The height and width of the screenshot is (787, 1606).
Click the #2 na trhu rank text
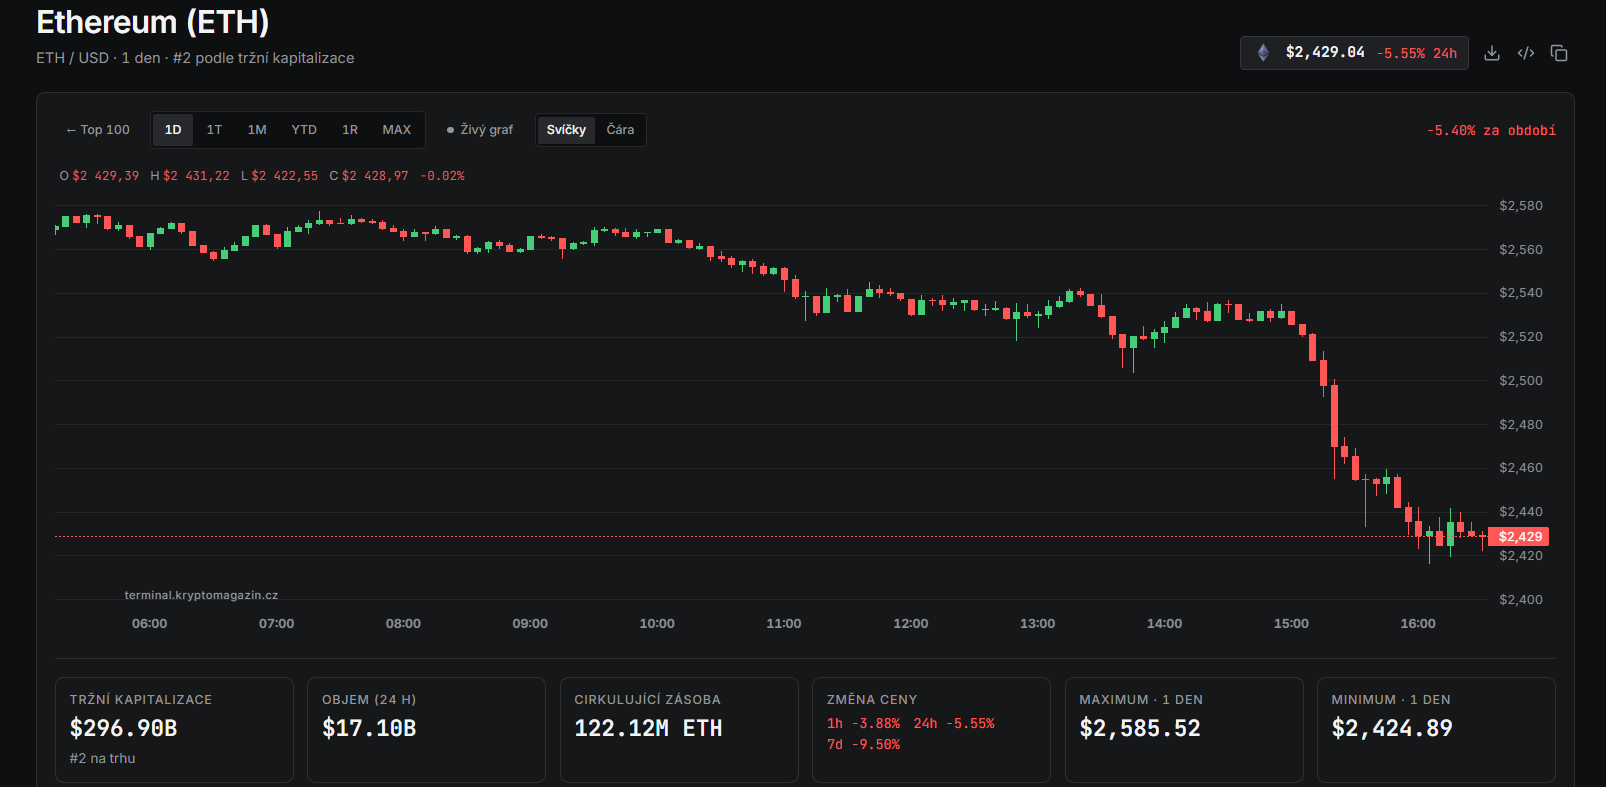102,759
